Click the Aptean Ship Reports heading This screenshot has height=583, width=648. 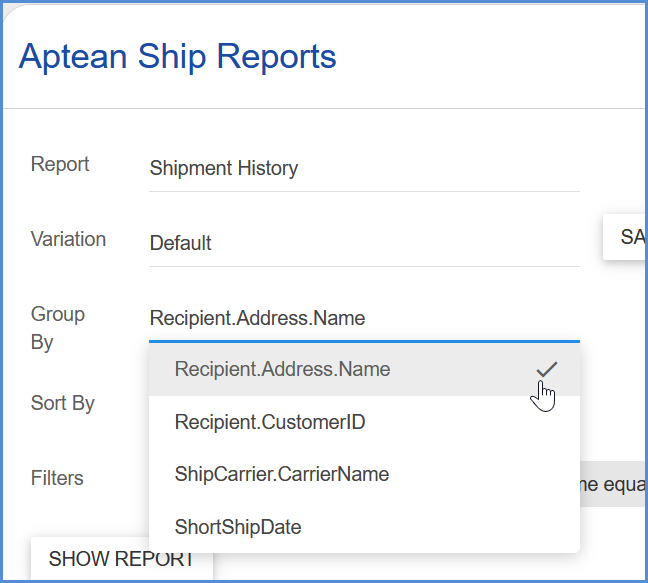[177, 57]
